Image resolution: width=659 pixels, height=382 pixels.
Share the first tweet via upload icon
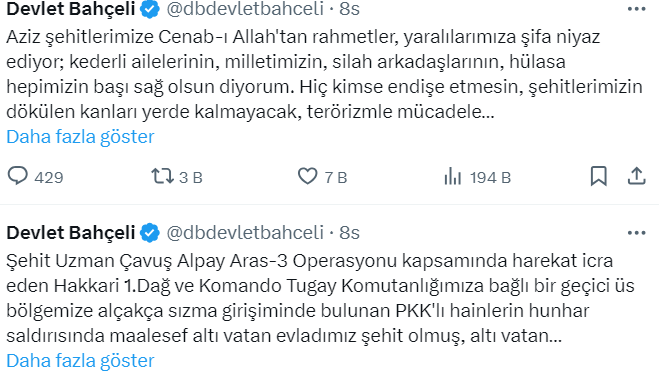tap(637, 176)
